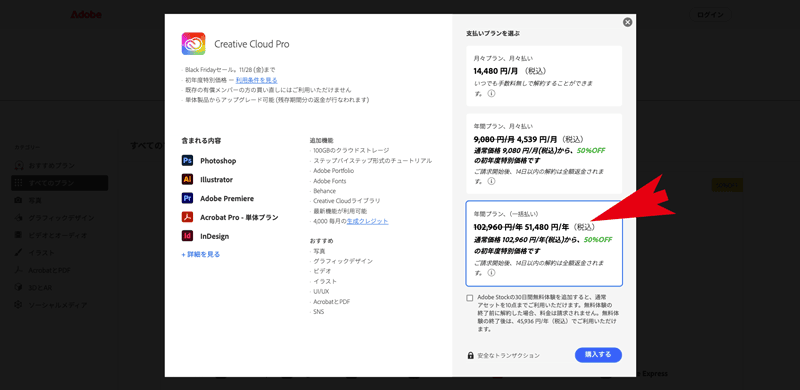Image resolution: width=800 pixels, height=390 pixels.
Task: Click 安全なトランザクション text
Action: pos(509,355)
